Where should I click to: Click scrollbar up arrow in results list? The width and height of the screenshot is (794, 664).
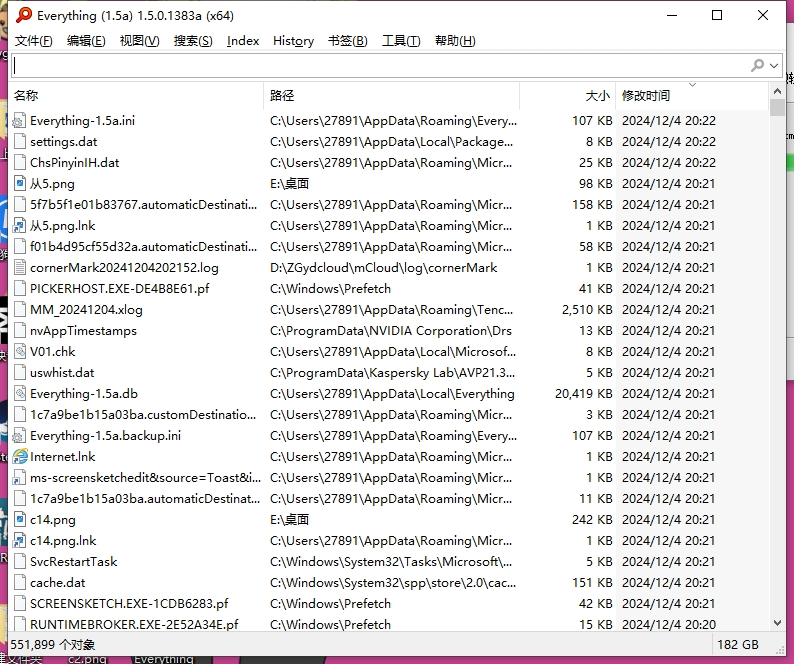pyautogui.click(x=777, y=91)
